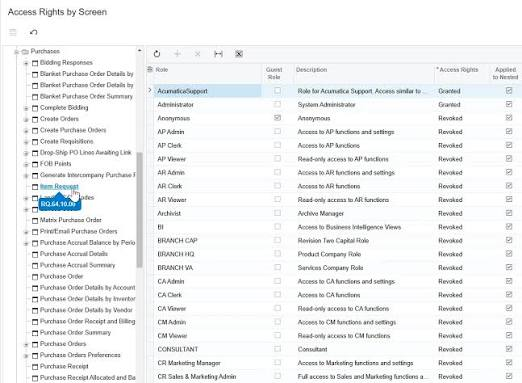The image size is (522, 383).
Task: Toggle Guest Role checkbox for Anonymous
Action: click(277, 118)
